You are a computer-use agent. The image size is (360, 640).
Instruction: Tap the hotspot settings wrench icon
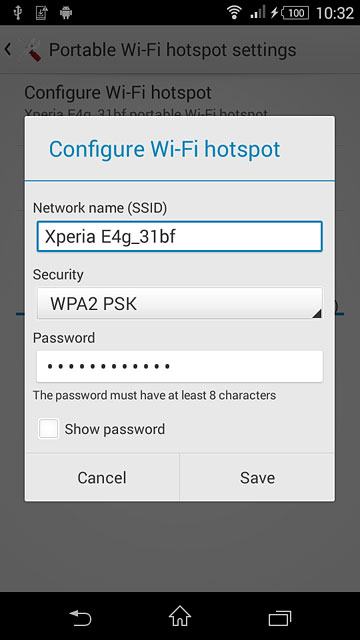tap(33, 51)
